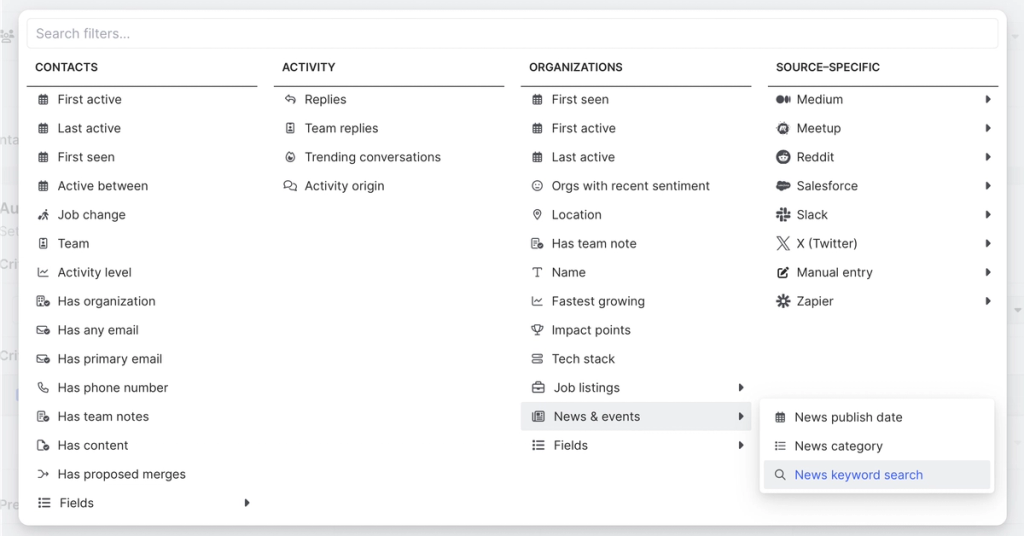The height and width of the screenshot is (536, 1024).
Task: Select News keyword search option
Action: (x=858, y=475)
